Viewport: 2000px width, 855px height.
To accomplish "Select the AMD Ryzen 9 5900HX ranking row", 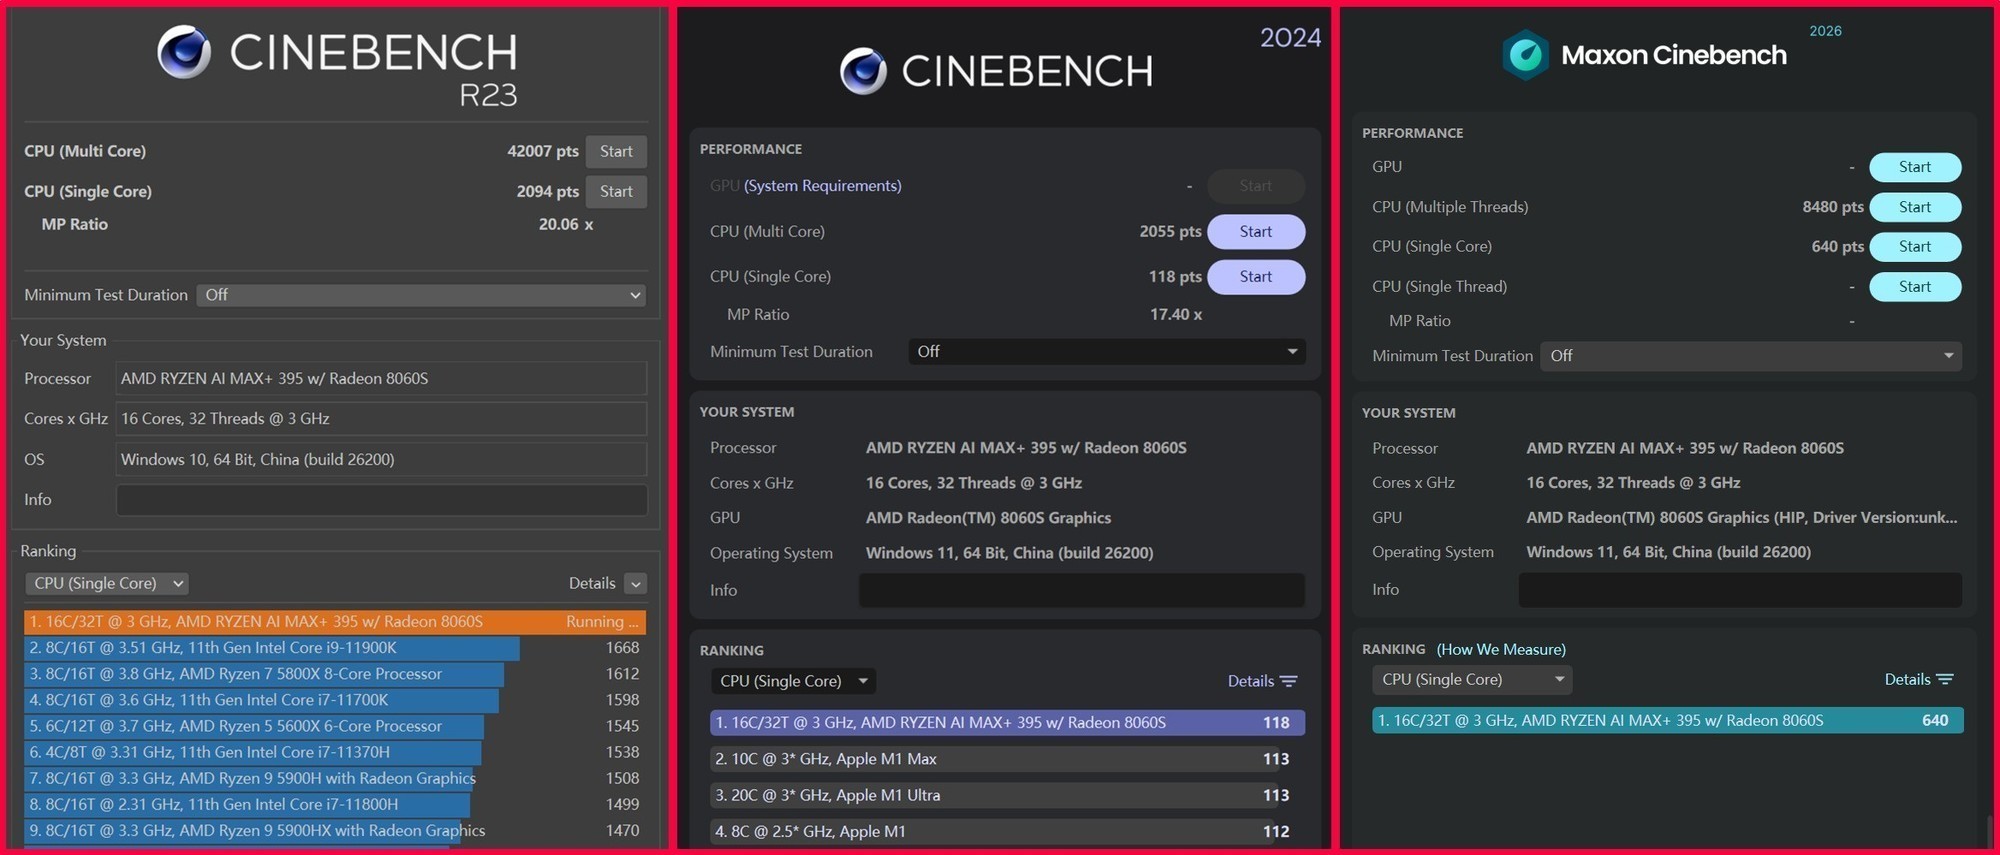I will point(335,830).
